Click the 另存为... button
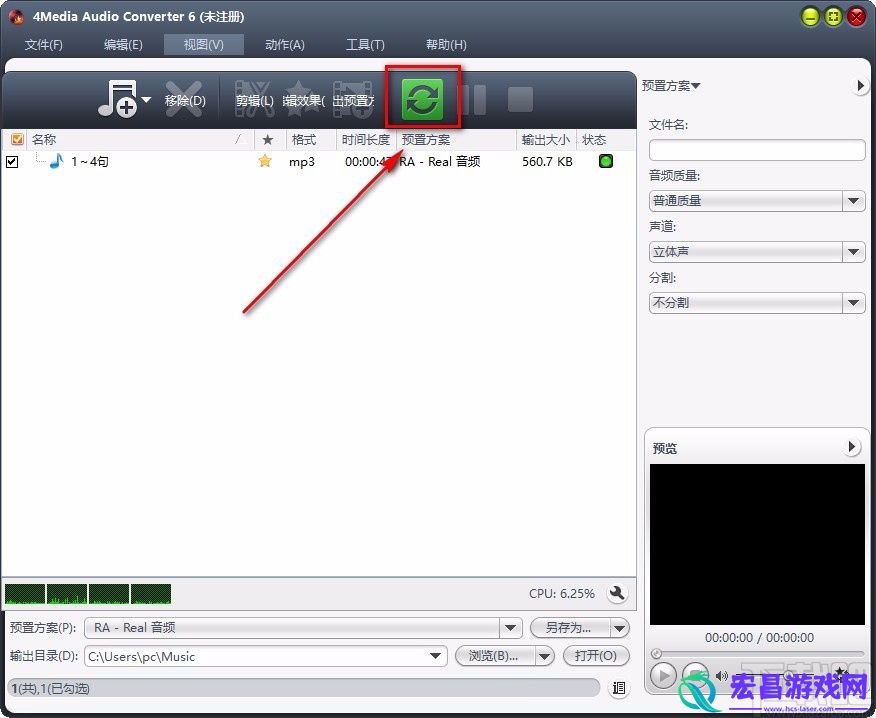 (568, 627)
